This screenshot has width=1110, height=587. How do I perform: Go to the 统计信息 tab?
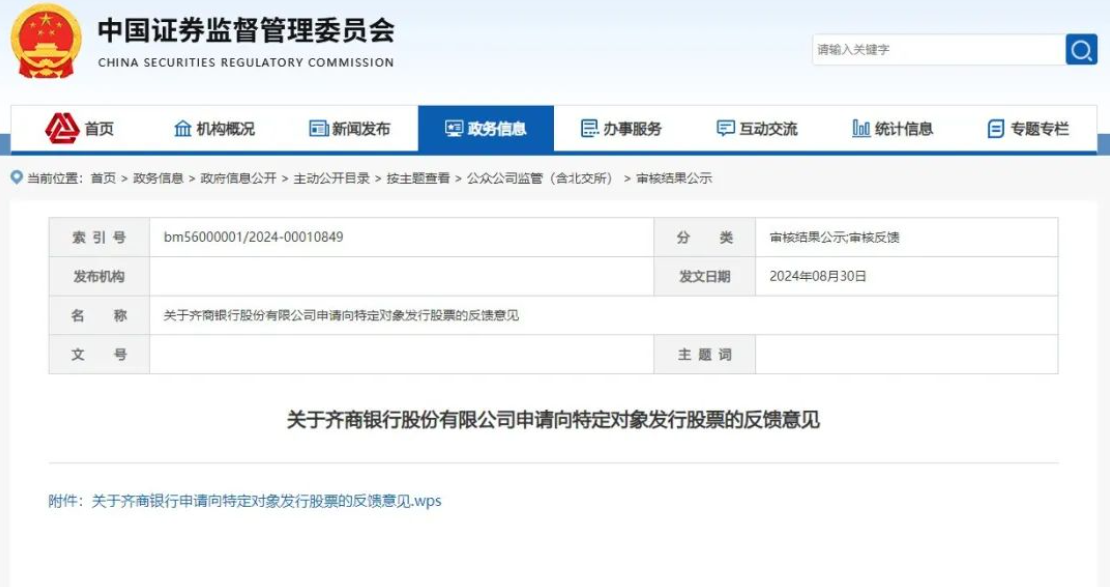893,129
